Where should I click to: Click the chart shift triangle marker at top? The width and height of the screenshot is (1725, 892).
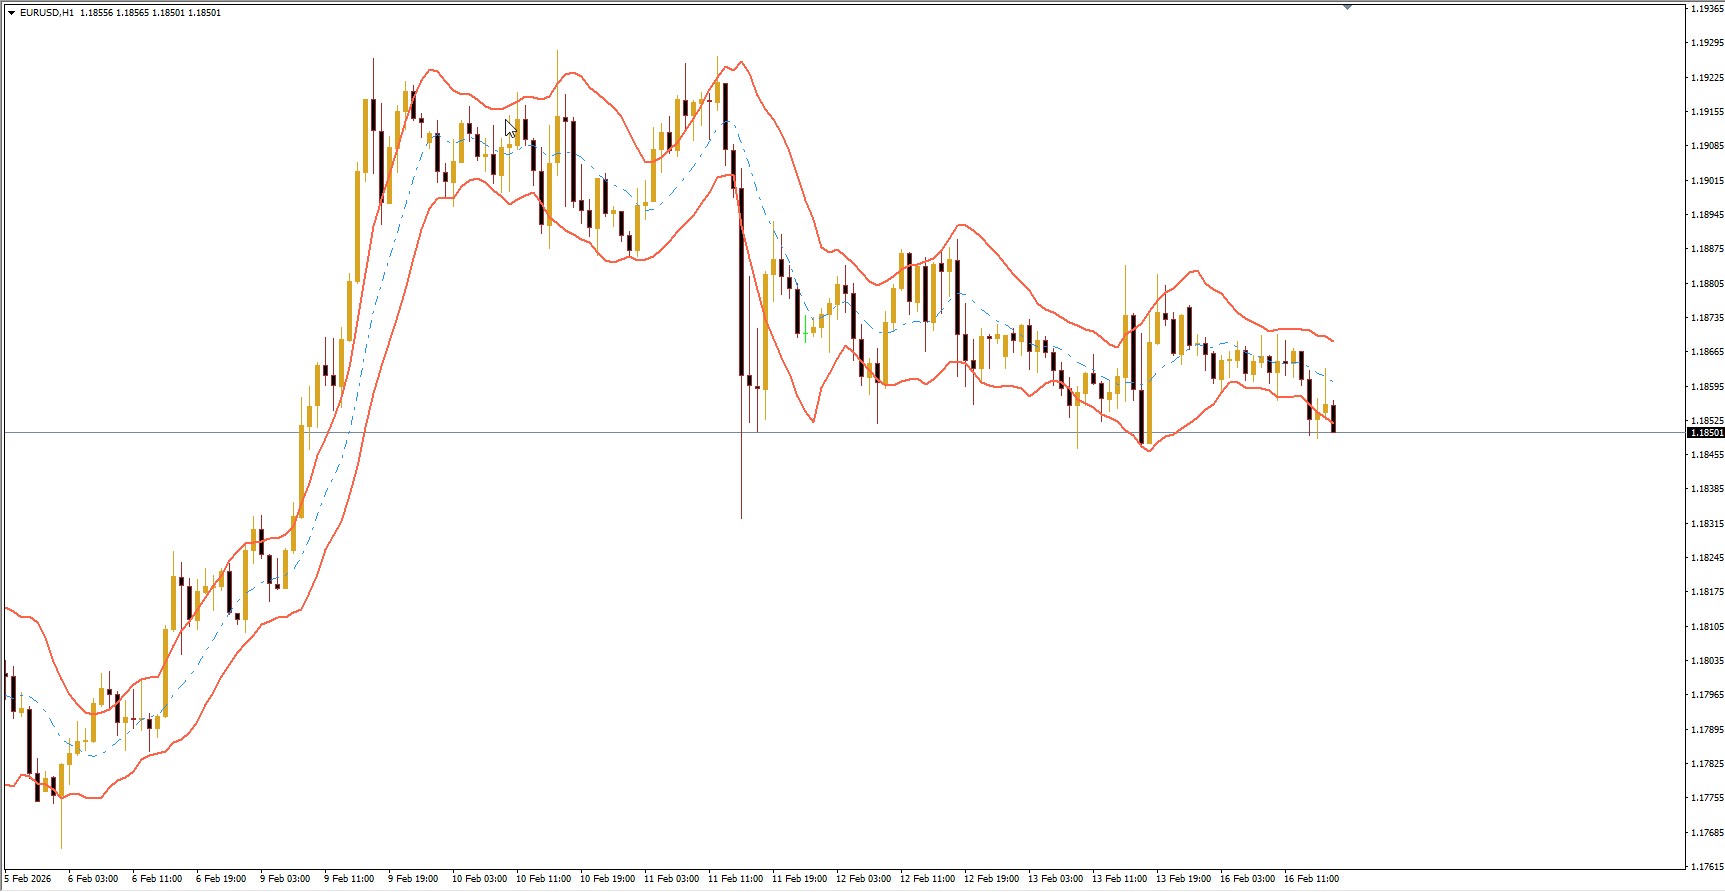pos(1347,7)
